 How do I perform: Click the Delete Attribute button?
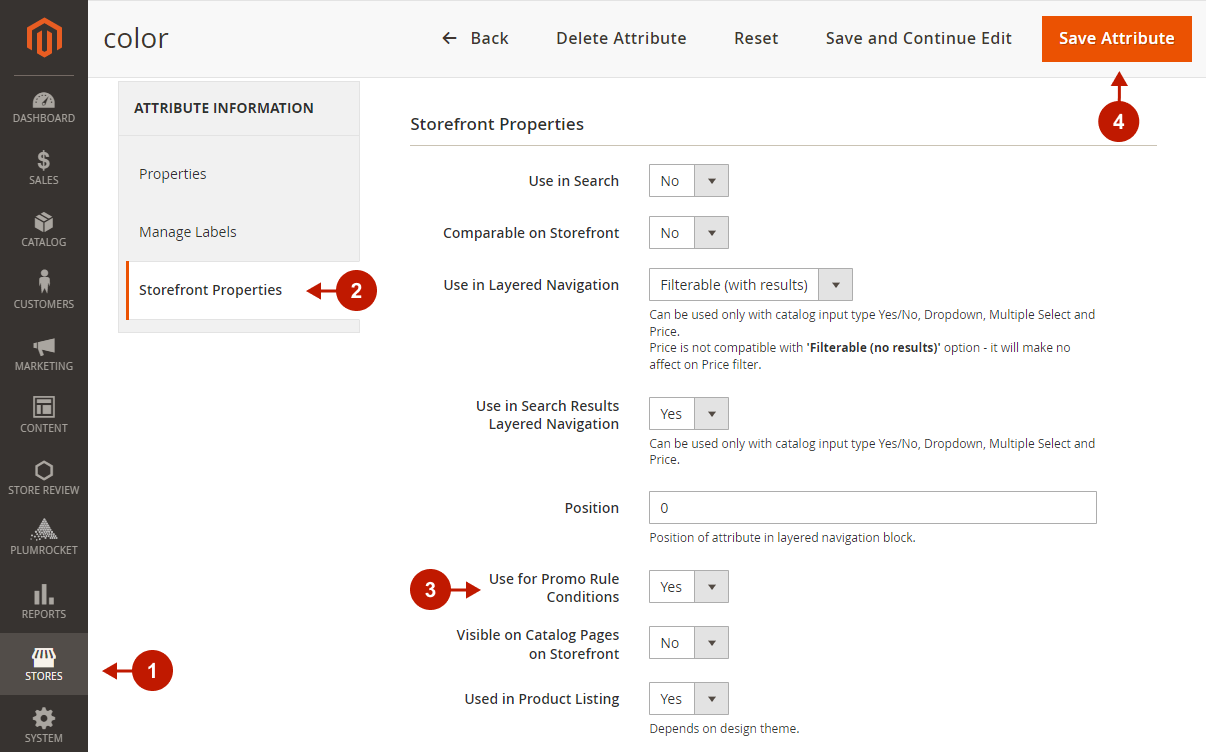click(621, 39)
